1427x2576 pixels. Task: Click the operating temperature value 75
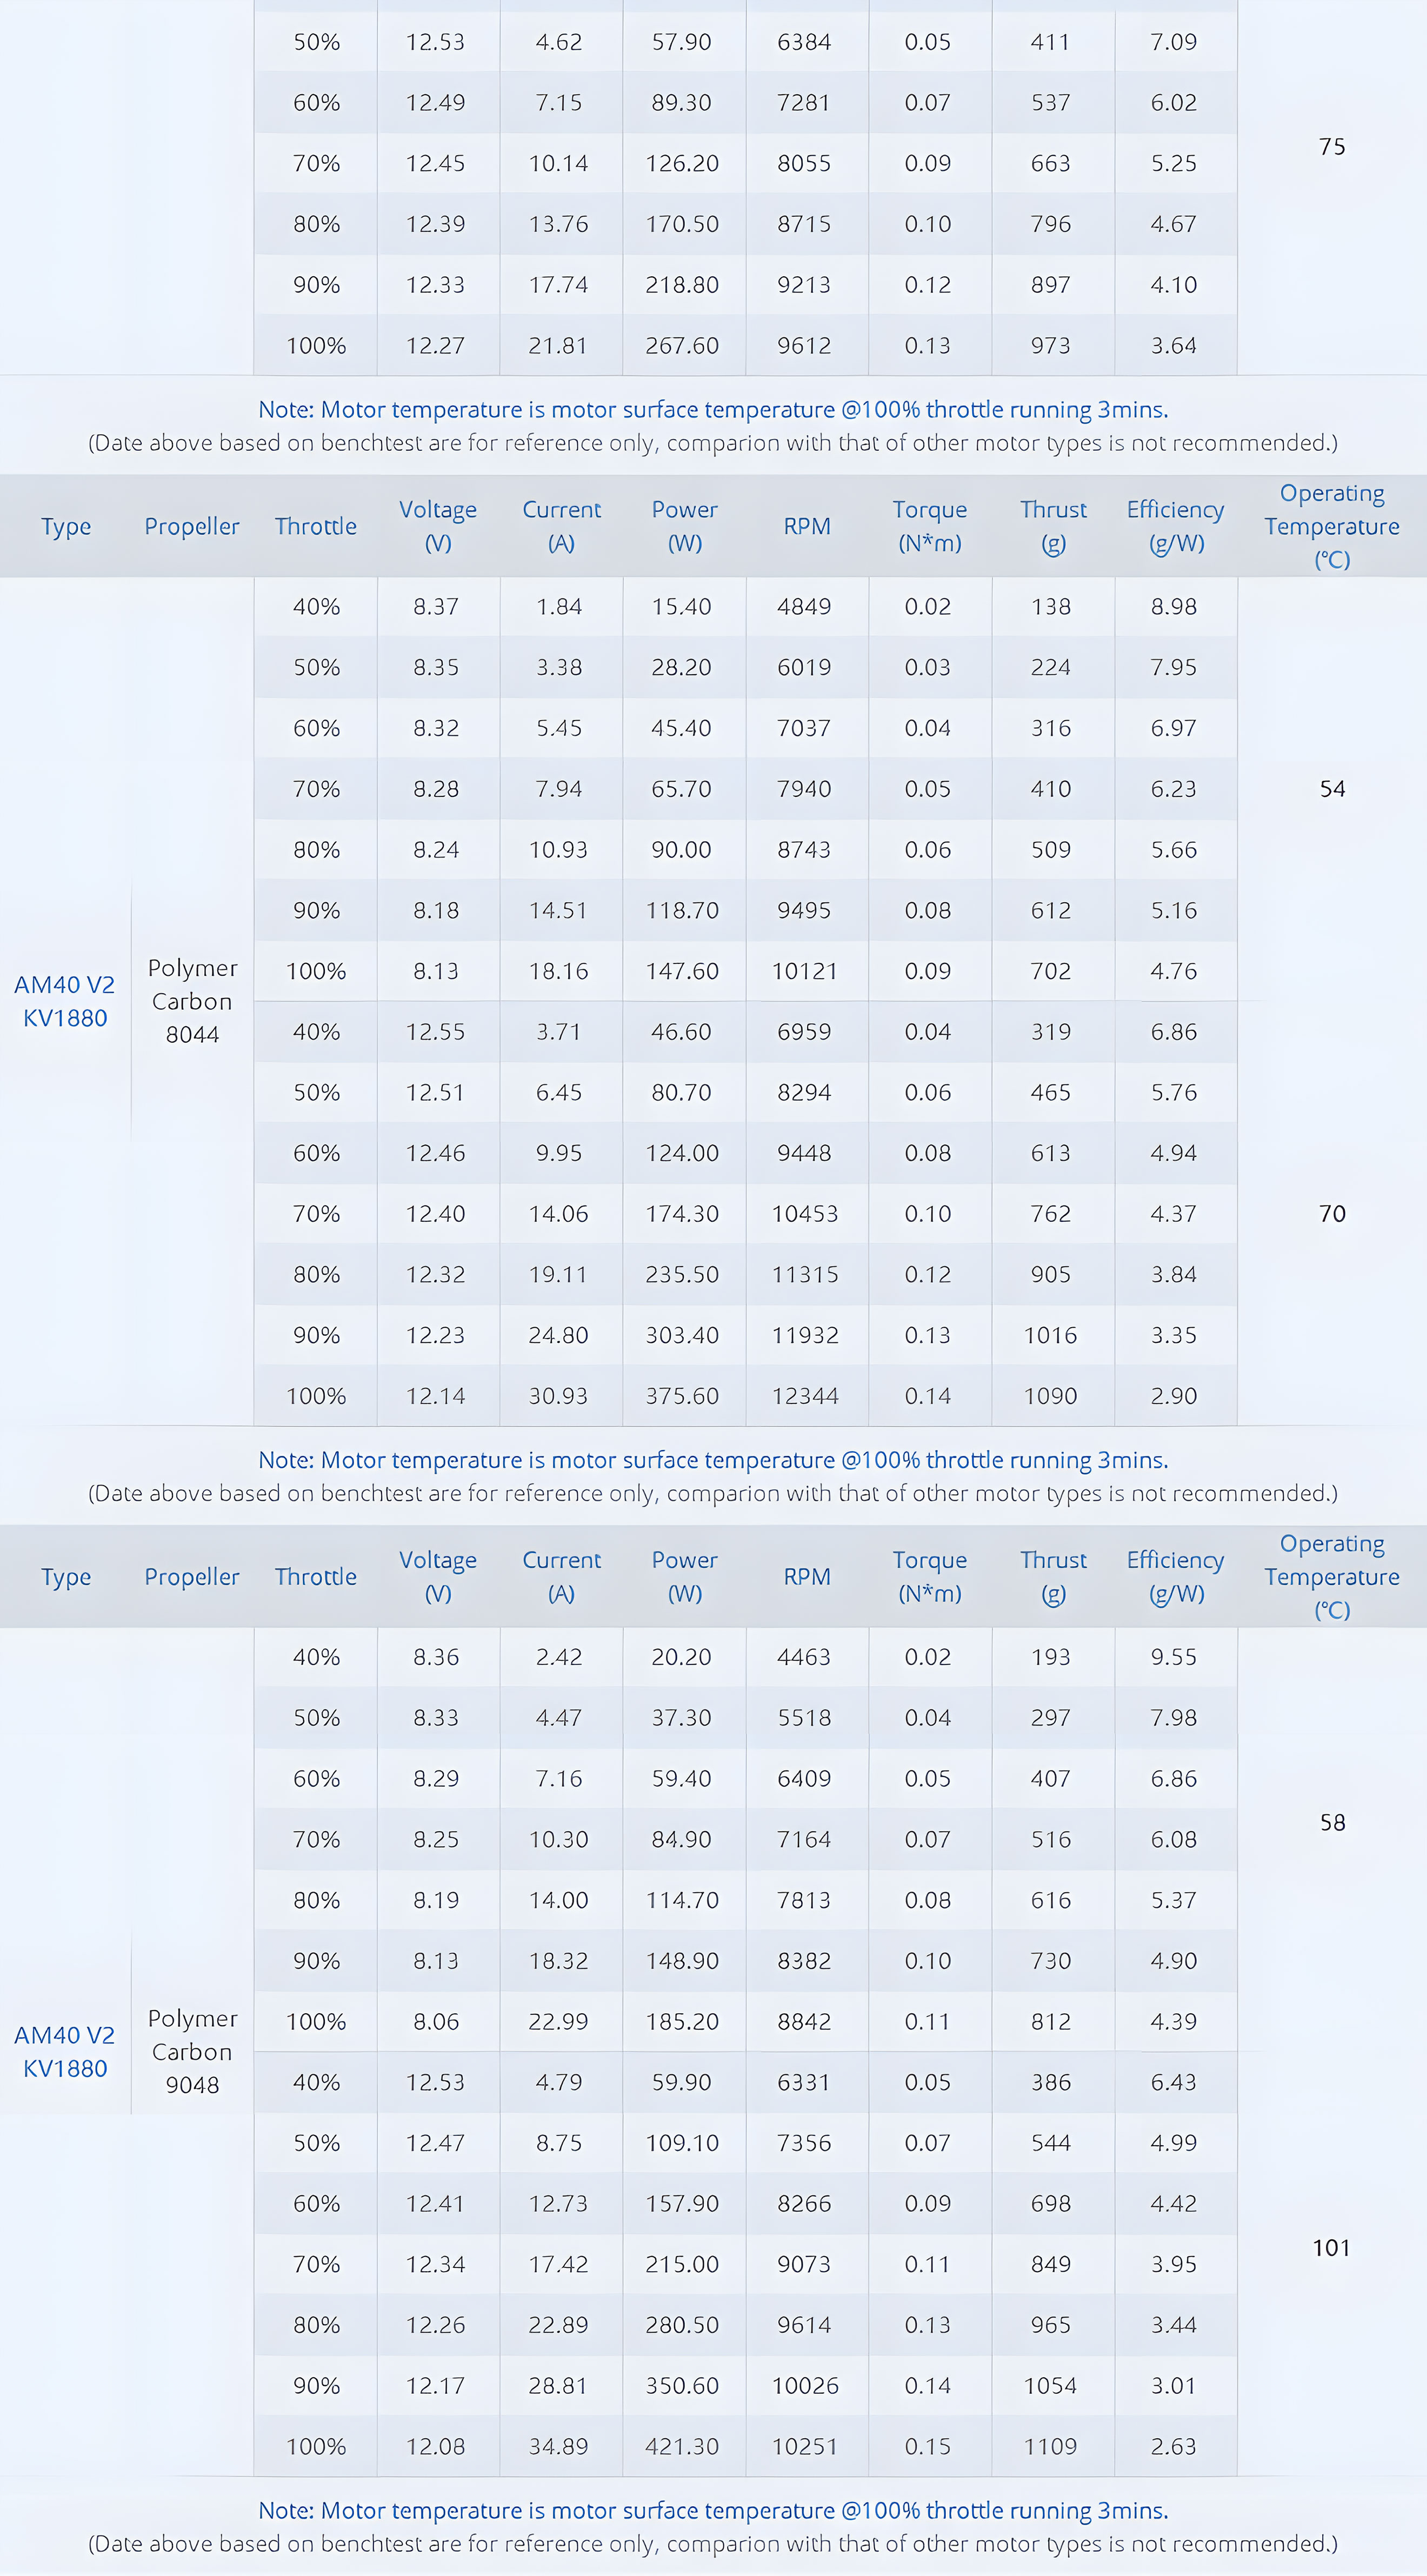pyautogui.click(x=1331, y=147)
